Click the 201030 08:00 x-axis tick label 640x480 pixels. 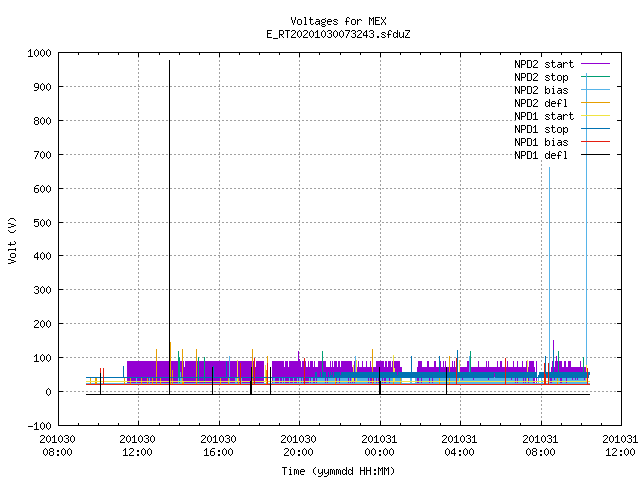coord(58,445)
